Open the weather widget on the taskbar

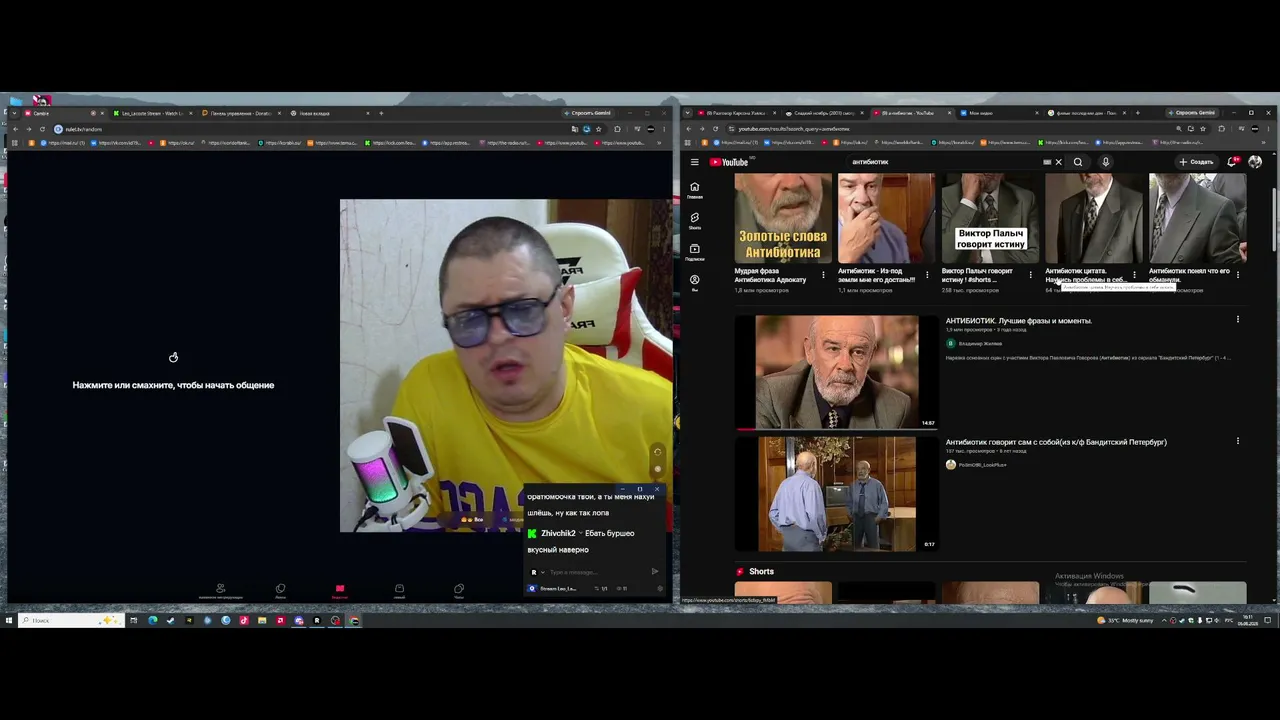click(1125, 620)
